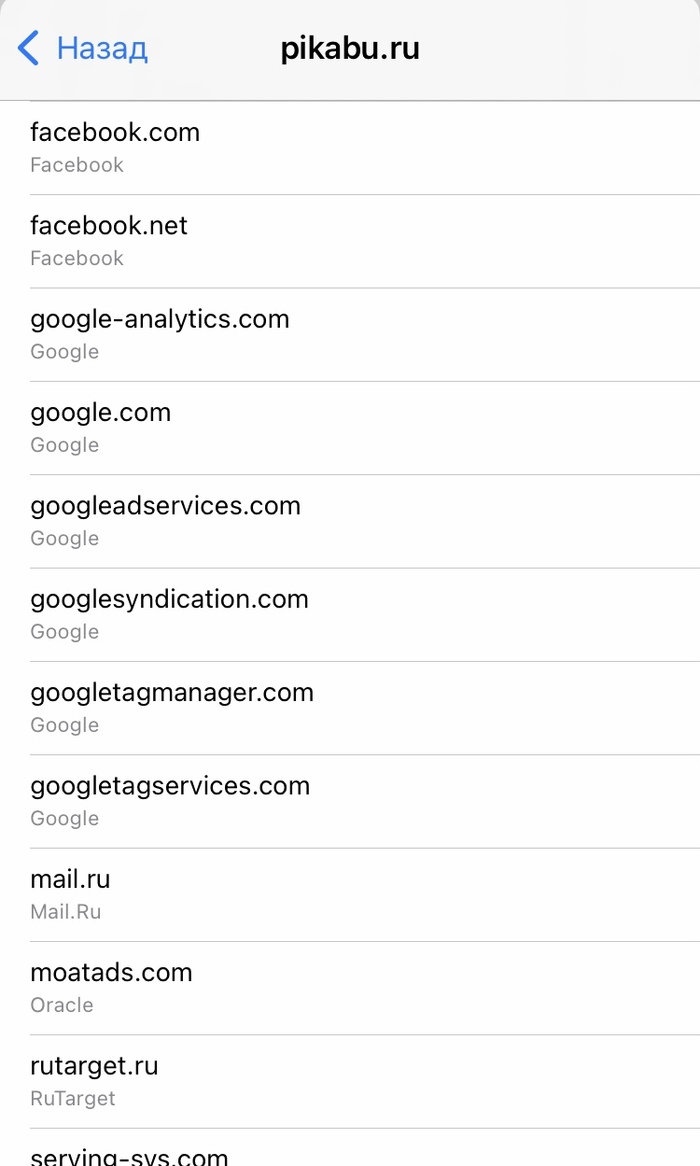
Task: Tap the mail.ru domain name
Action: [x=70, y=880]
